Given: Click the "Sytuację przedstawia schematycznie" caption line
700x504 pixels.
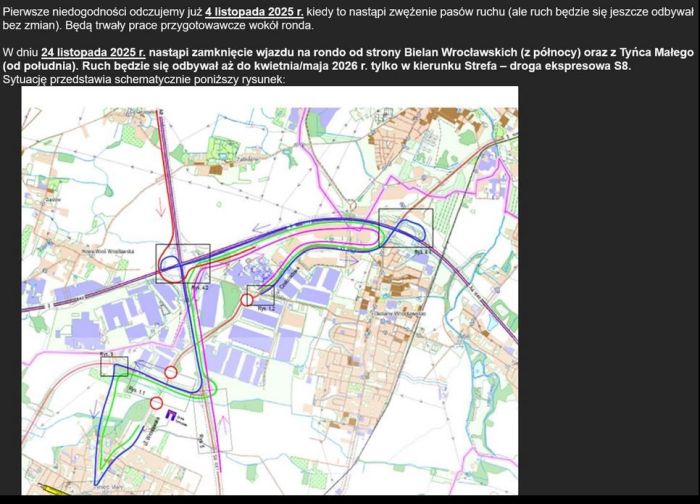Looking at the screenshot, I should [x=144, y=79].
